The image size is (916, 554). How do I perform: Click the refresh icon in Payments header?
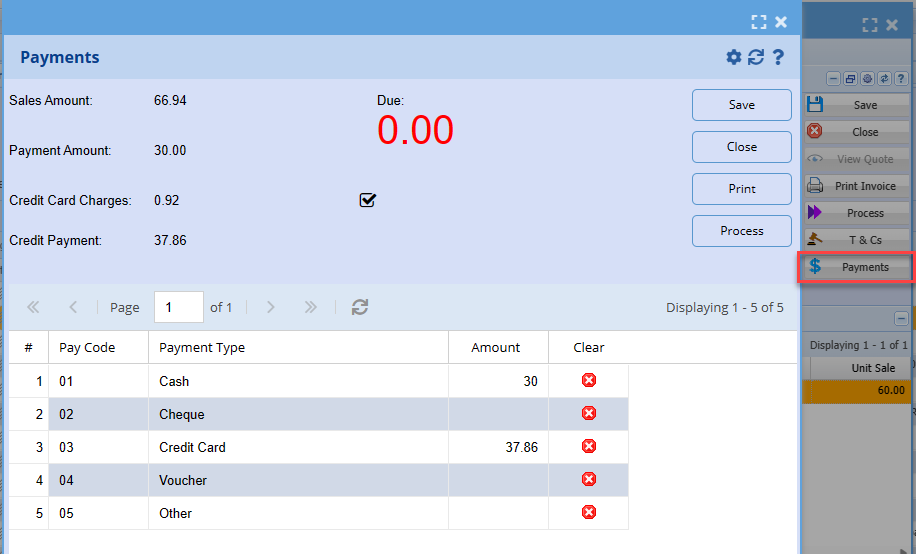tap(756, 58)
